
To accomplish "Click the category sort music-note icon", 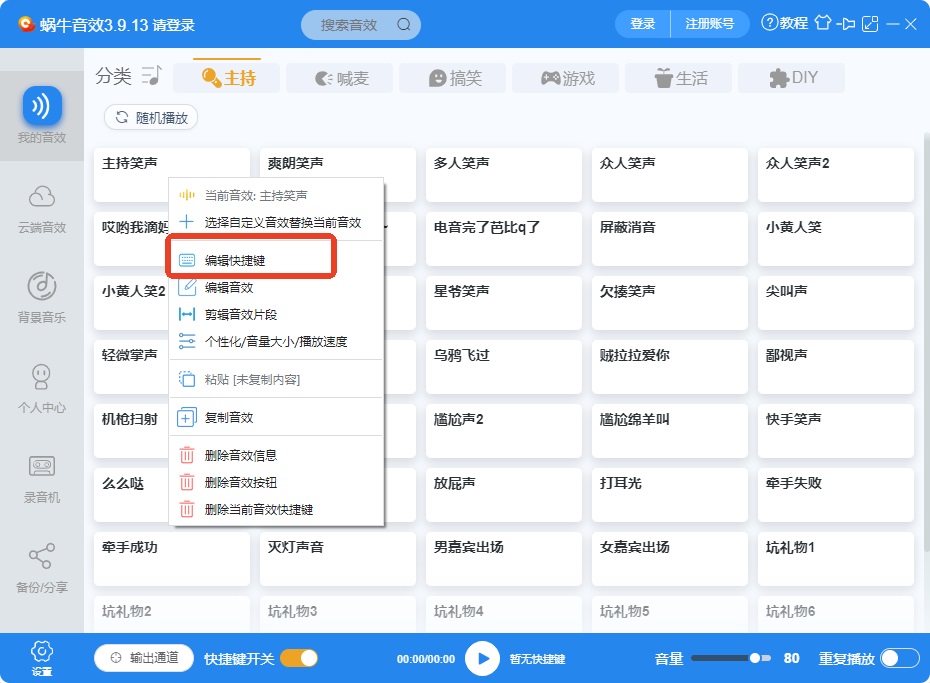I will point(151,76).
